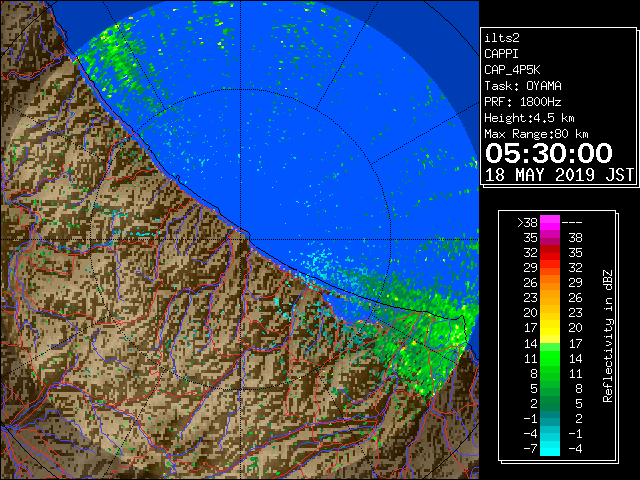Click the 'Reflectivity in dBZ' legend title

608,336
